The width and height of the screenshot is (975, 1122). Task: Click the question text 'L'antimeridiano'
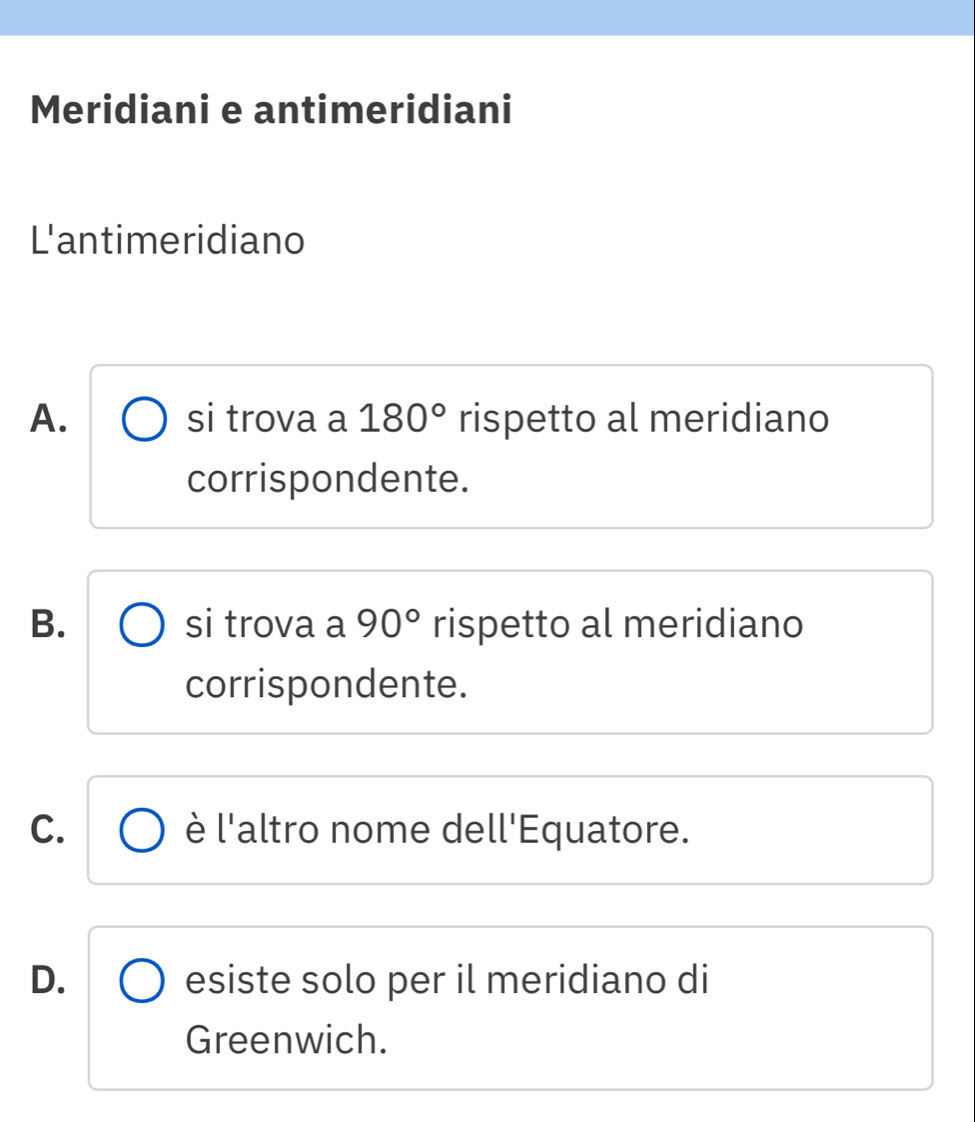[x=168, y=241]
